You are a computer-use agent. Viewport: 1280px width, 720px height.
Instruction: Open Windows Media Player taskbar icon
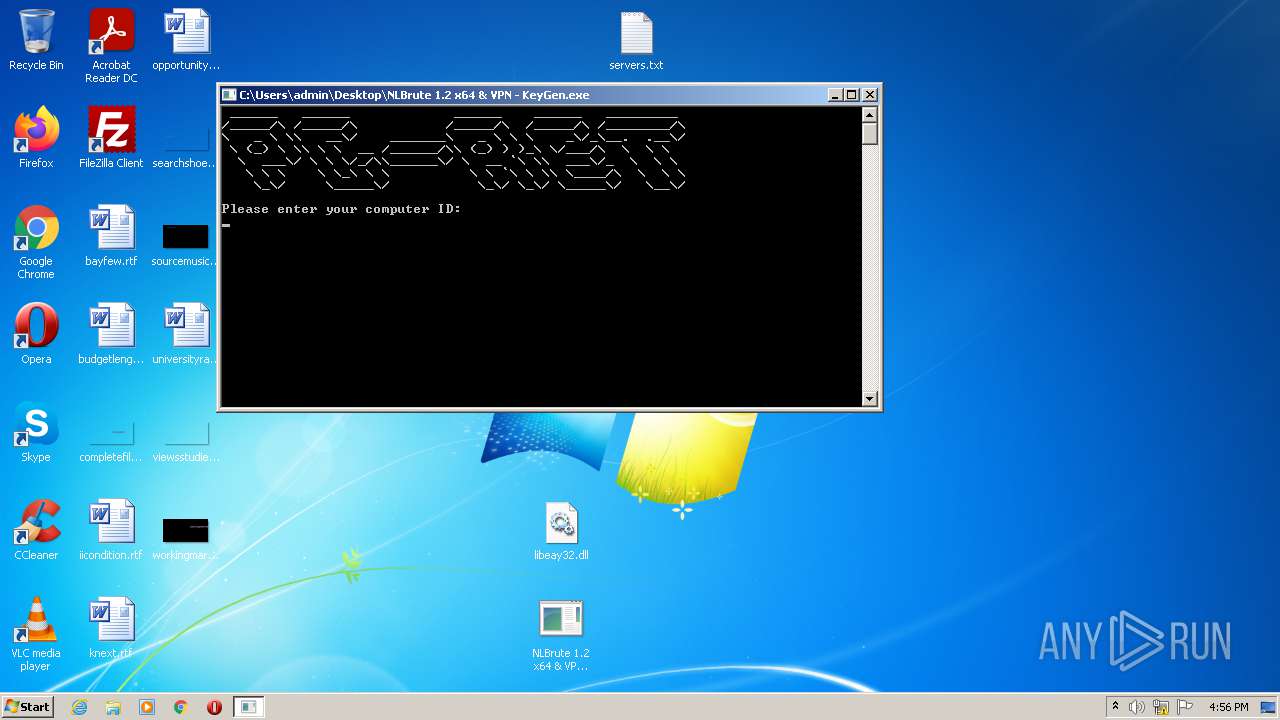click(147, 707)
